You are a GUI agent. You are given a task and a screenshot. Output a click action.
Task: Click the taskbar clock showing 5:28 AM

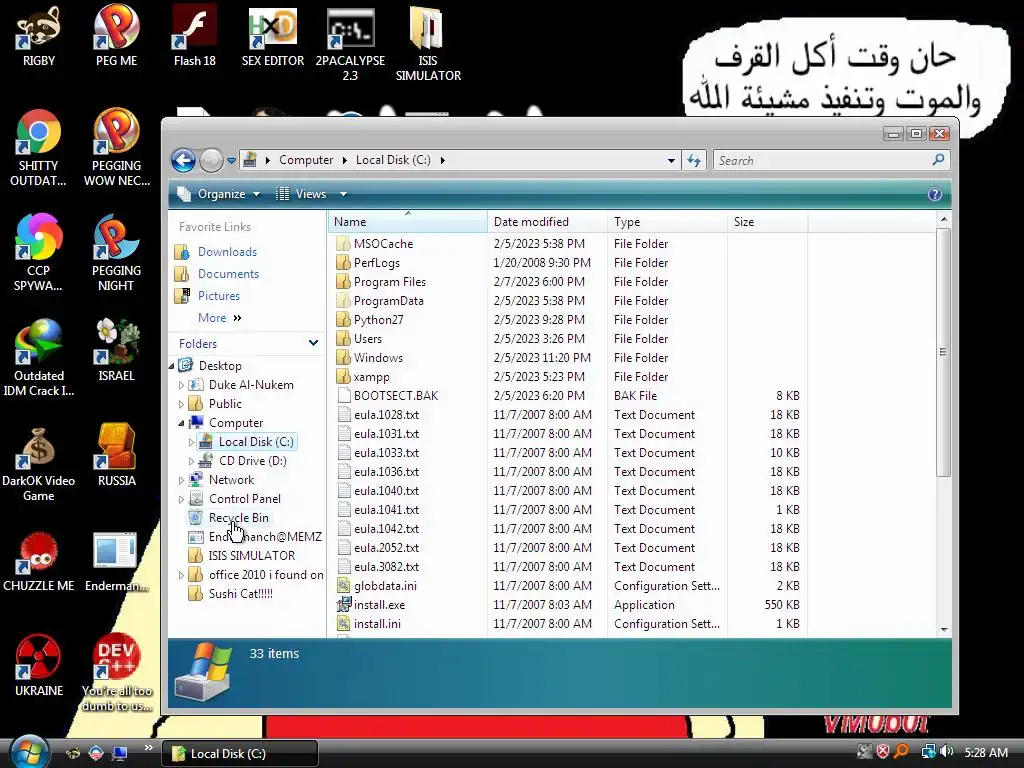[x=985, y=752]
